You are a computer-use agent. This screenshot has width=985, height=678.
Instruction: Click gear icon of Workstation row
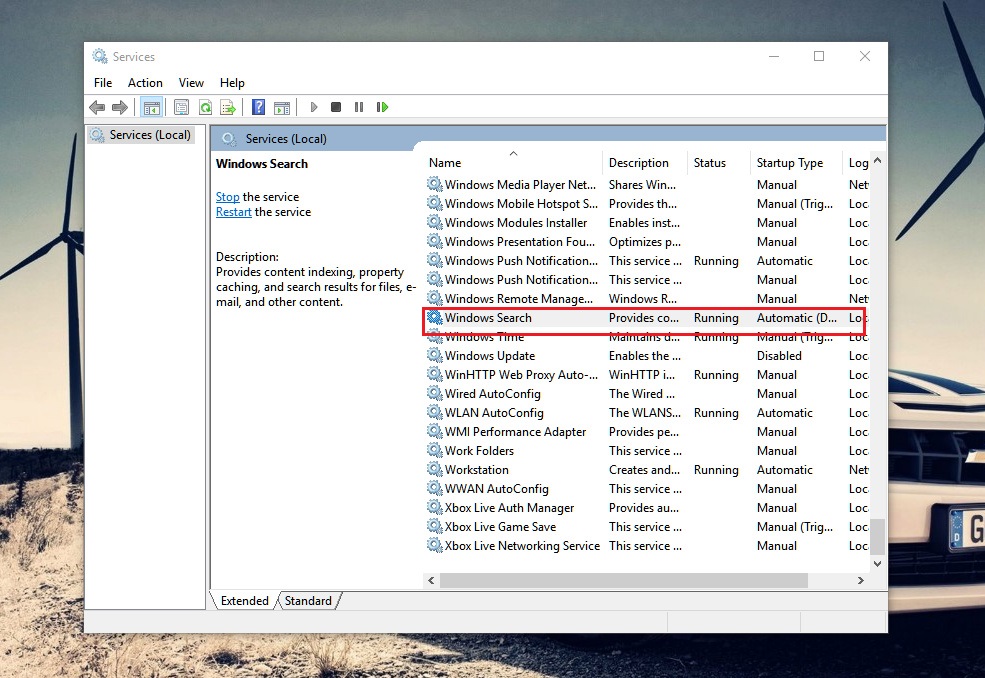point(435,469)
